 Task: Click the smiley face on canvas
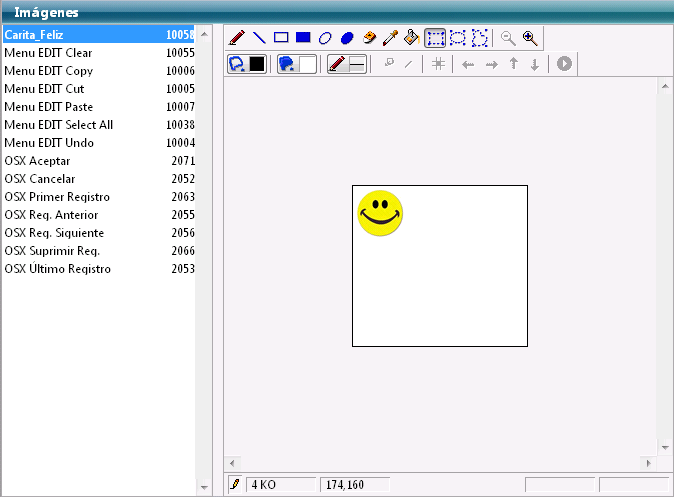(x=380, y=213)
